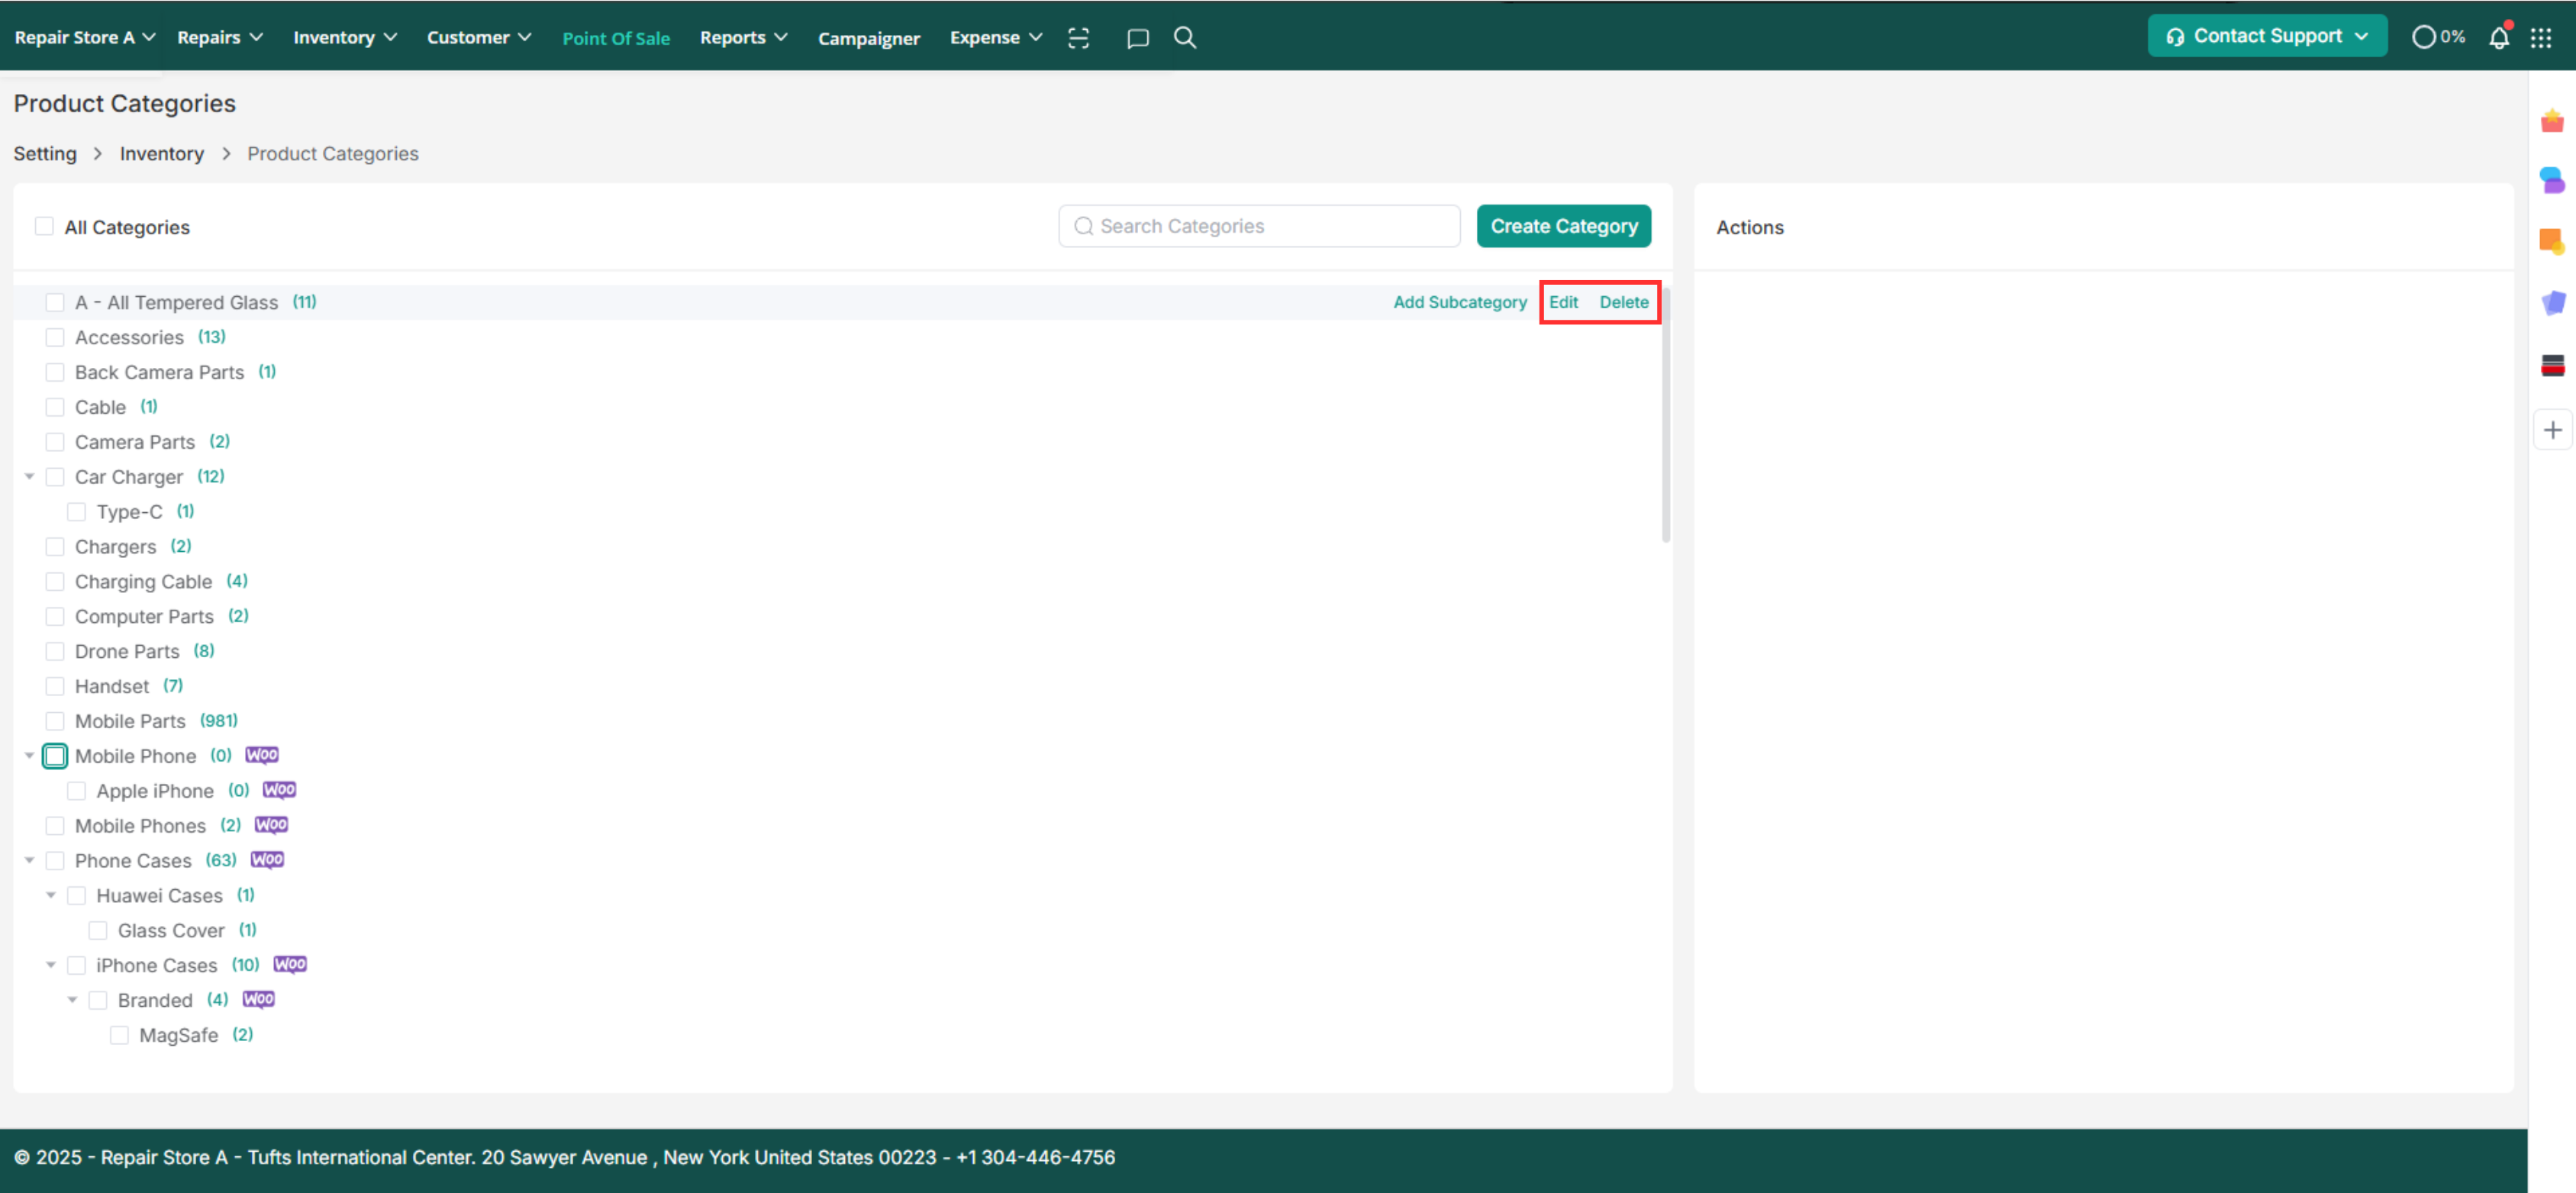
Task: Click the headset icon on Contact Support
Action: (2174, 37)
